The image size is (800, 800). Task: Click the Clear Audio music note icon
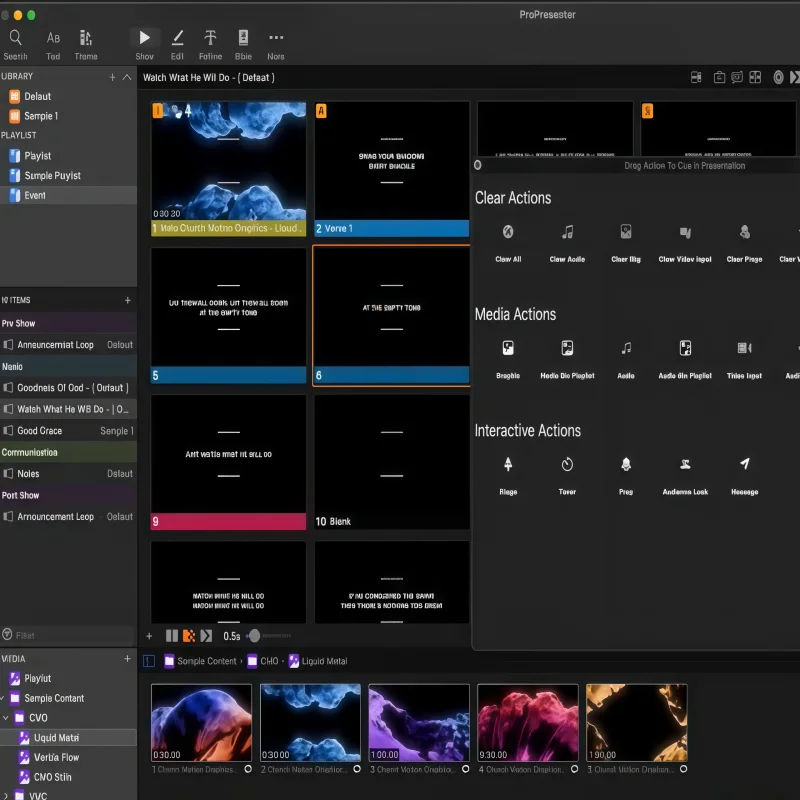click(x=567, y=232)
